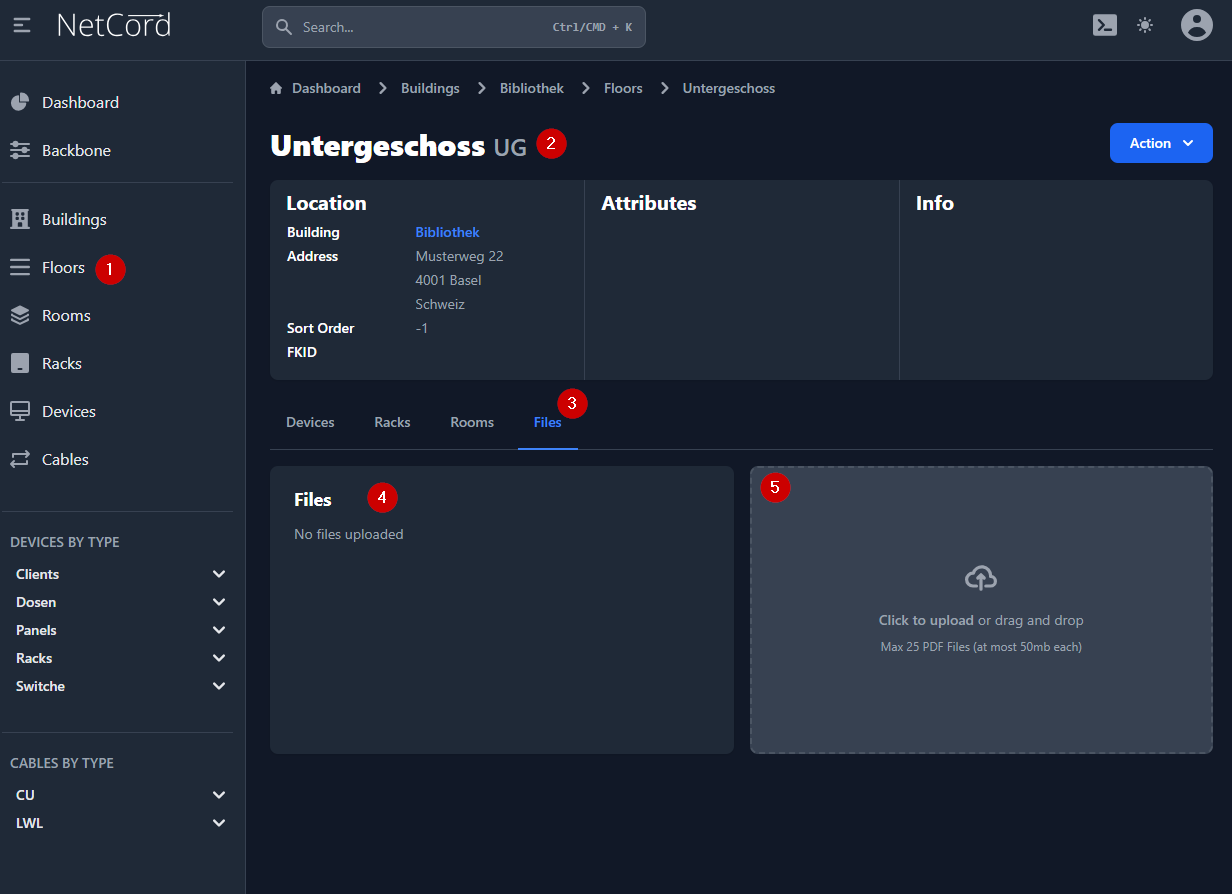Screen dimensions: 1232x894
Task: Click the Buildings sidebar icon
Action: 20,220
